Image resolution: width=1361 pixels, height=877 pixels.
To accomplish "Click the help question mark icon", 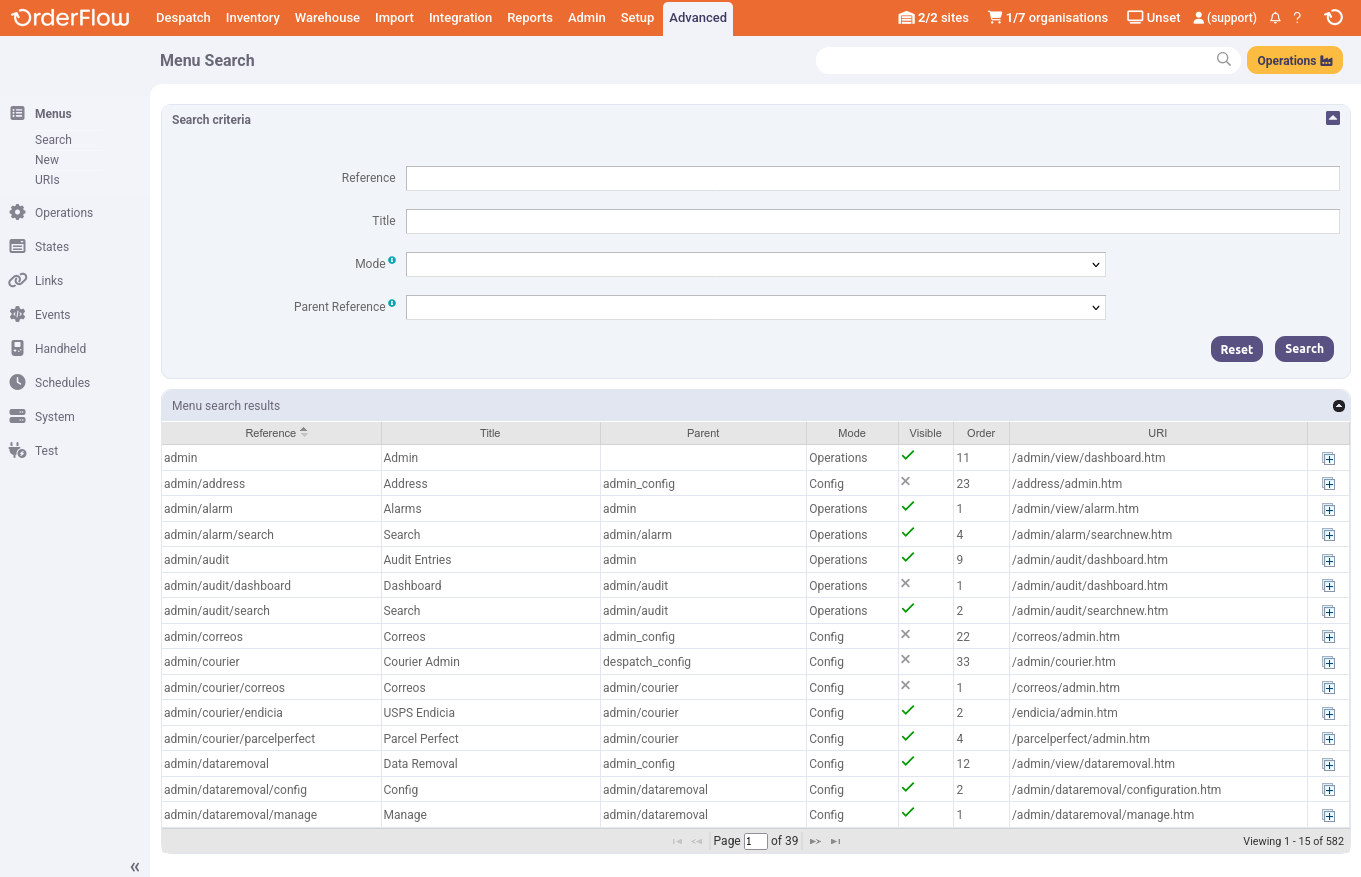I will tap(1297, 18).
